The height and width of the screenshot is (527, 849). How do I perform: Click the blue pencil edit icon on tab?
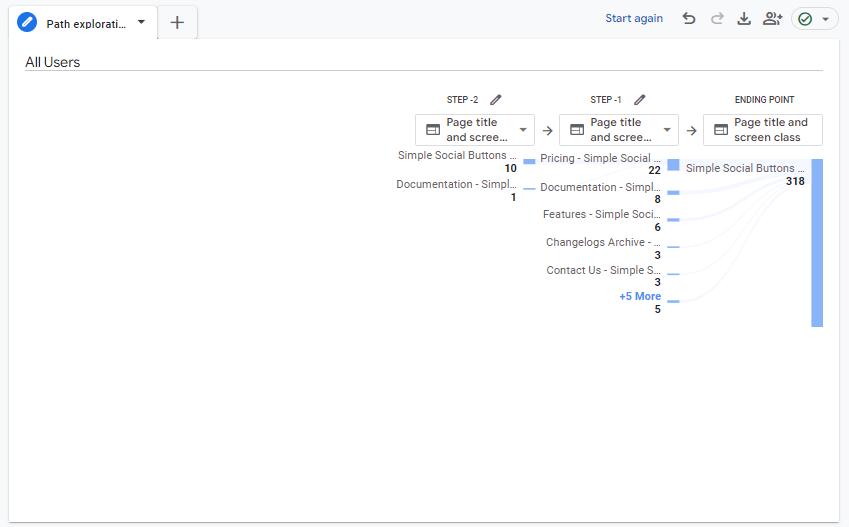coord(27,23)
